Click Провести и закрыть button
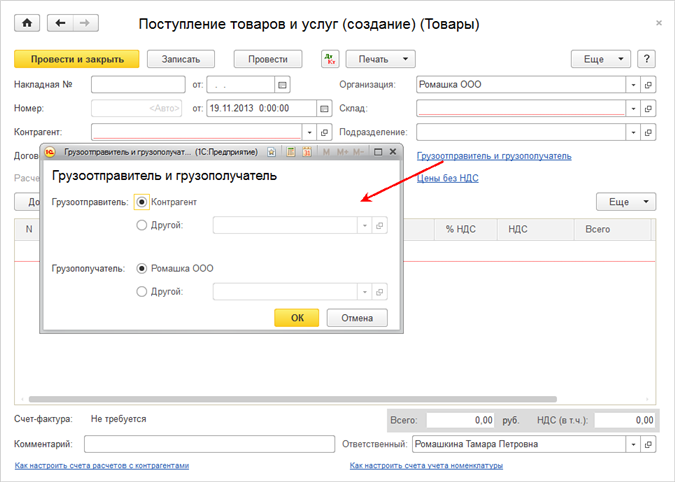 click(77, 59)
